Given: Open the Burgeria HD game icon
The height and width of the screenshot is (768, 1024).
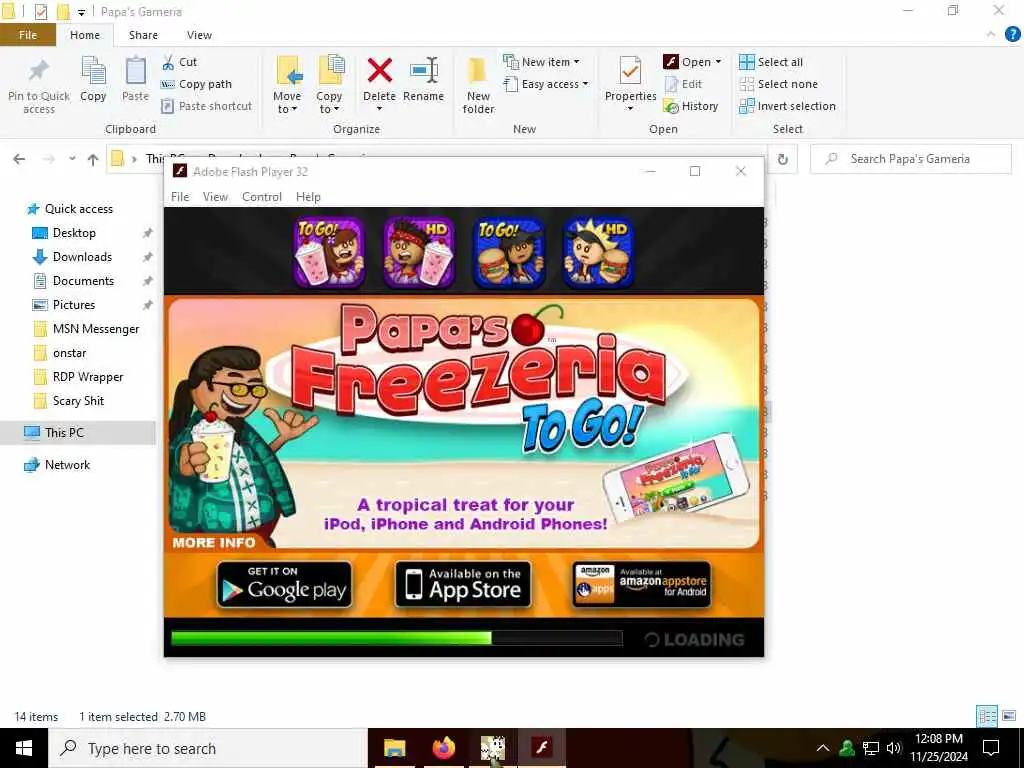Looking at the screenshot, I should (598, 252).
